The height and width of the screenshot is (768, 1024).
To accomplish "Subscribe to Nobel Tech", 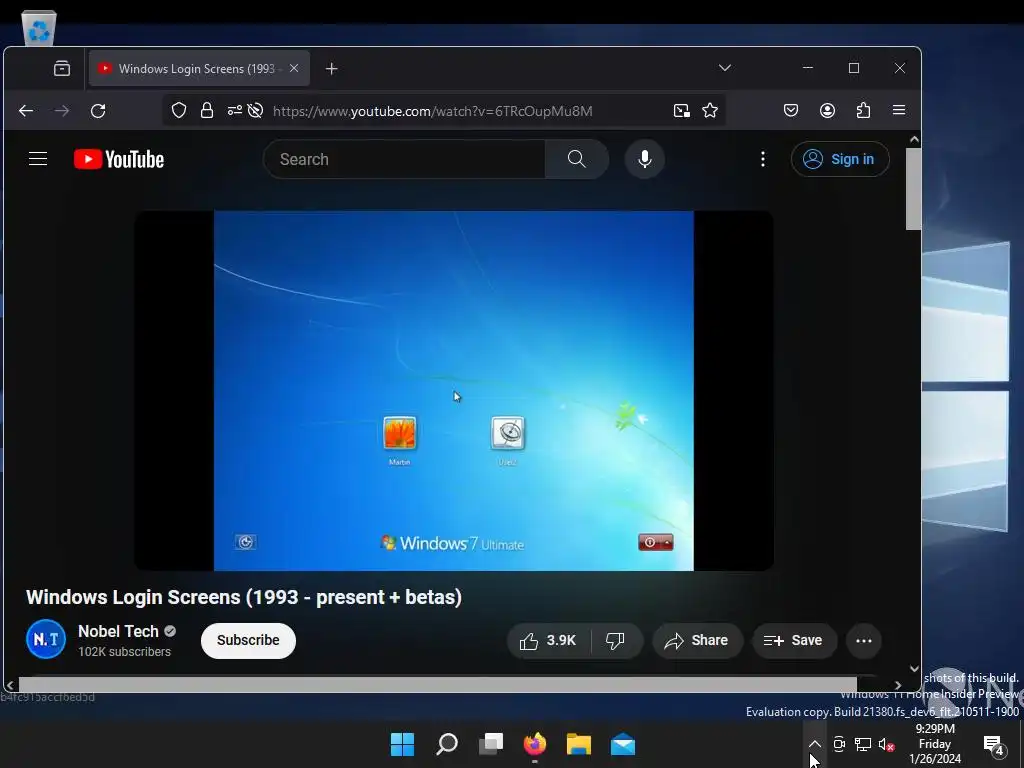I will pyautogui.click(x=248, y=640).
